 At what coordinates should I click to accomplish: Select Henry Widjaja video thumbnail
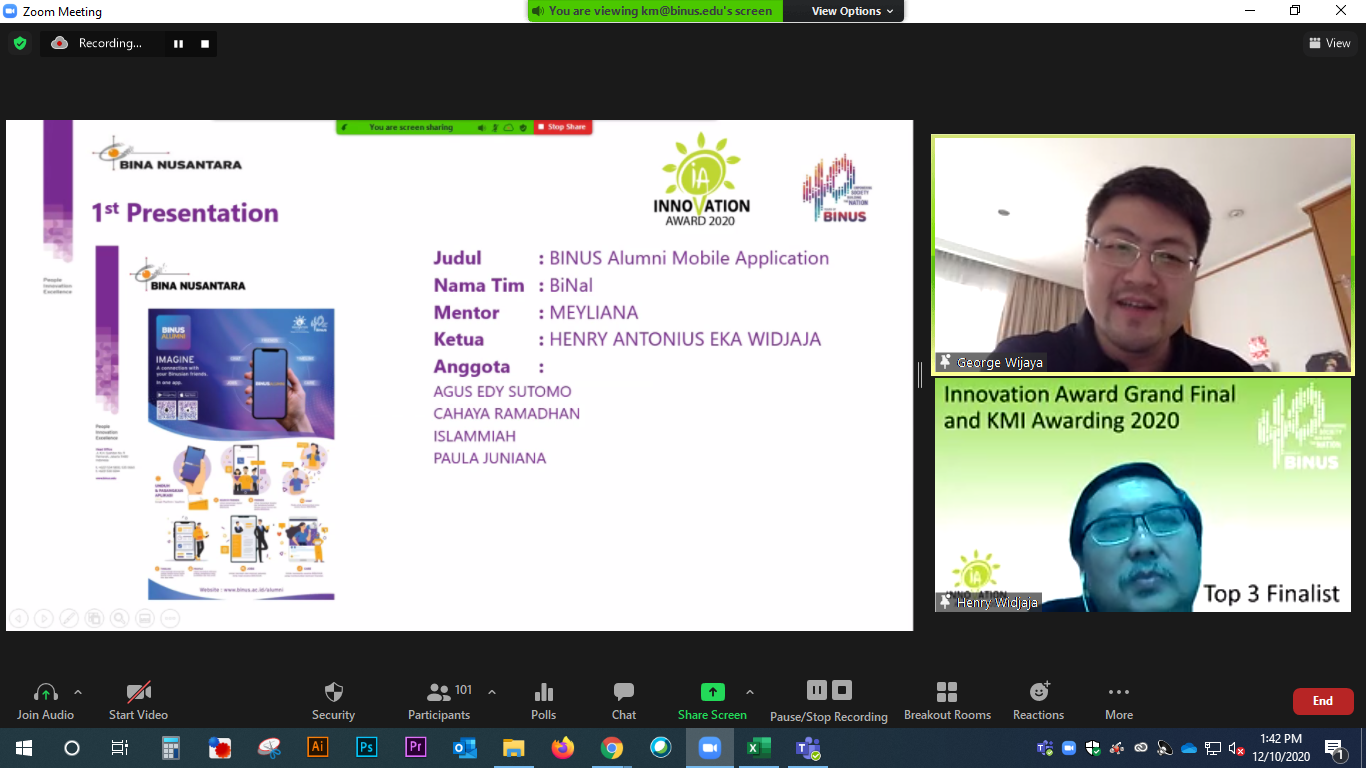(1142, 495)
